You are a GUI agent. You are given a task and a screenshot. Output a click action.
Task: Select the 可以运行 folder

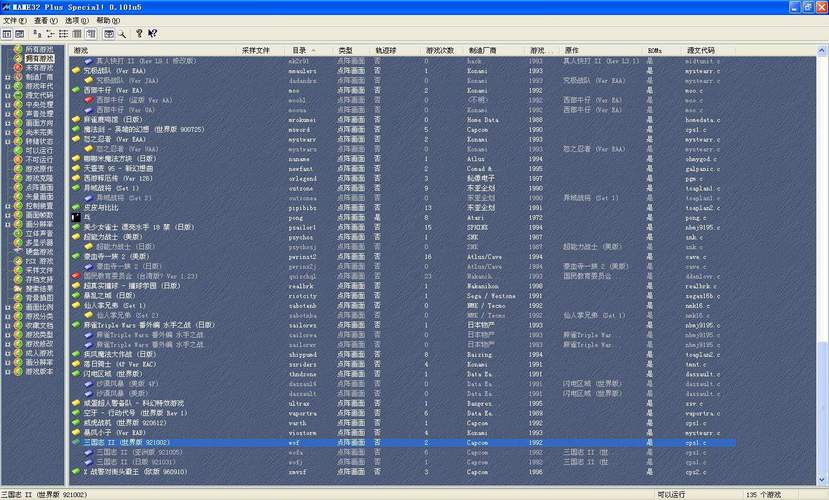[x=39, y=151]
